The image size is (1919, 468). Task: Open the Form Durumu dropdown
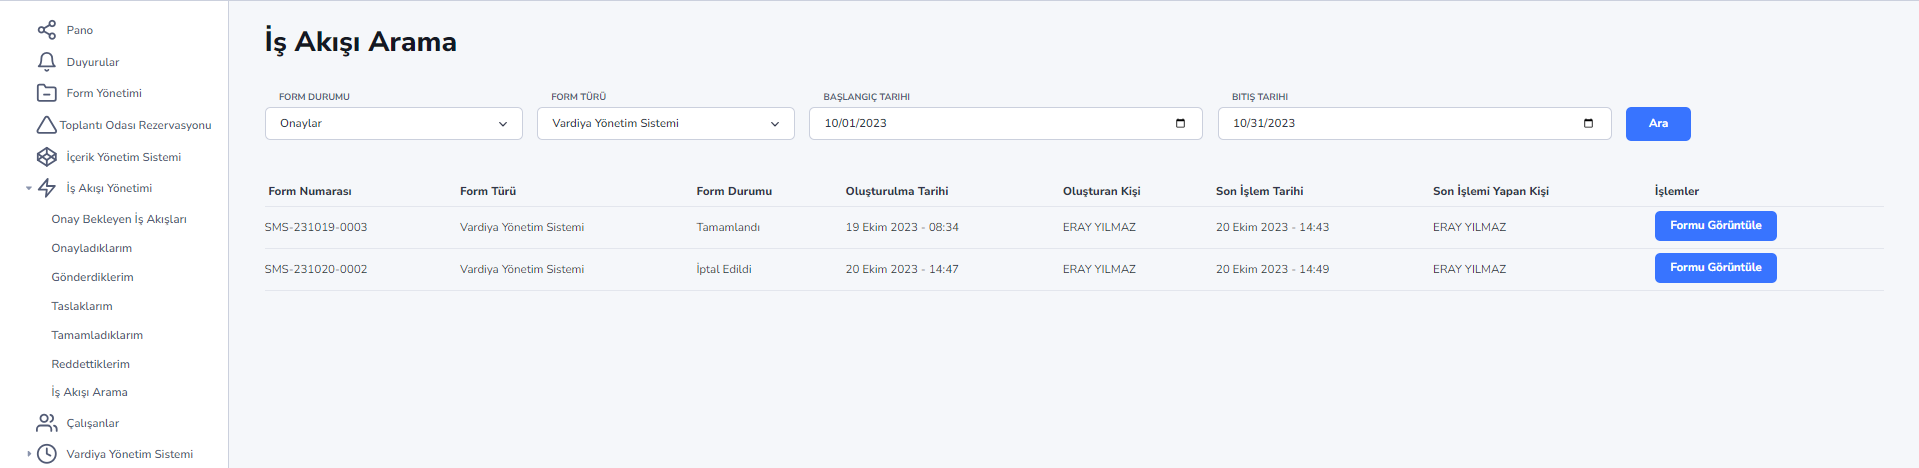(x=394, y=124)
